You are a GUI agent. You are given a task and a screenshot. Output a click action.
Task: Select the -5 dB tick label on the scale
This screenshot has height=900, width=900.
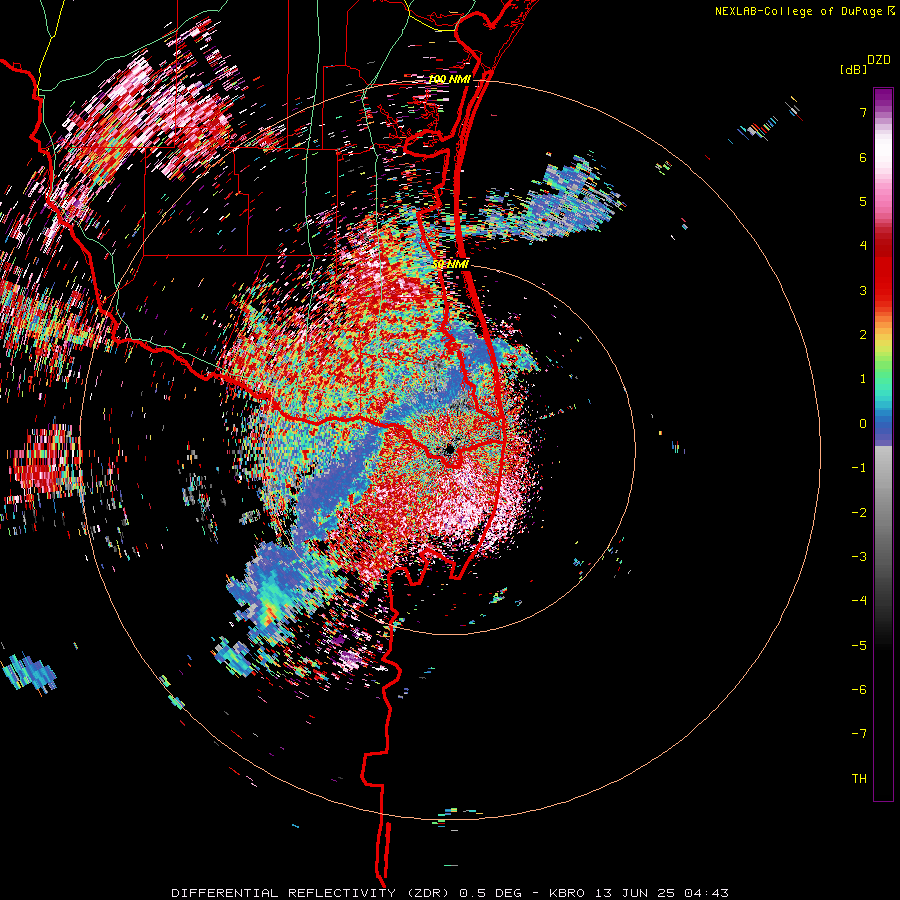point(859,646)
